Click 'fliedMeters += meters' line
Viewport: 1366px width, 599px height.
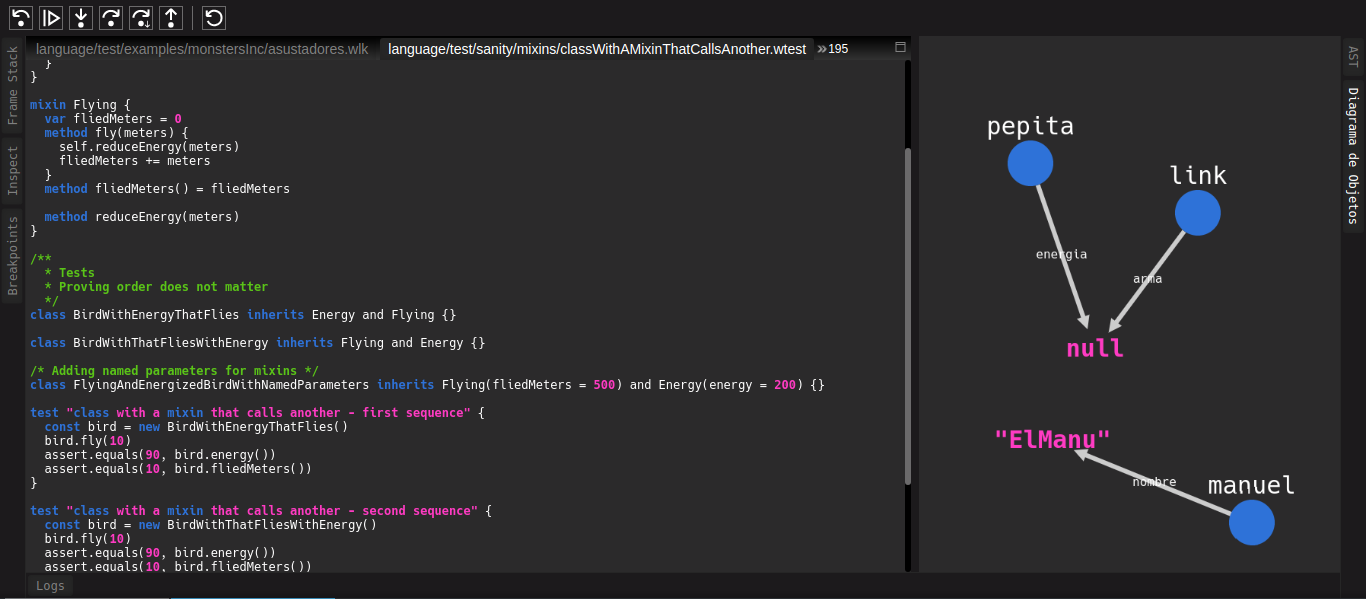pos(135,160)
